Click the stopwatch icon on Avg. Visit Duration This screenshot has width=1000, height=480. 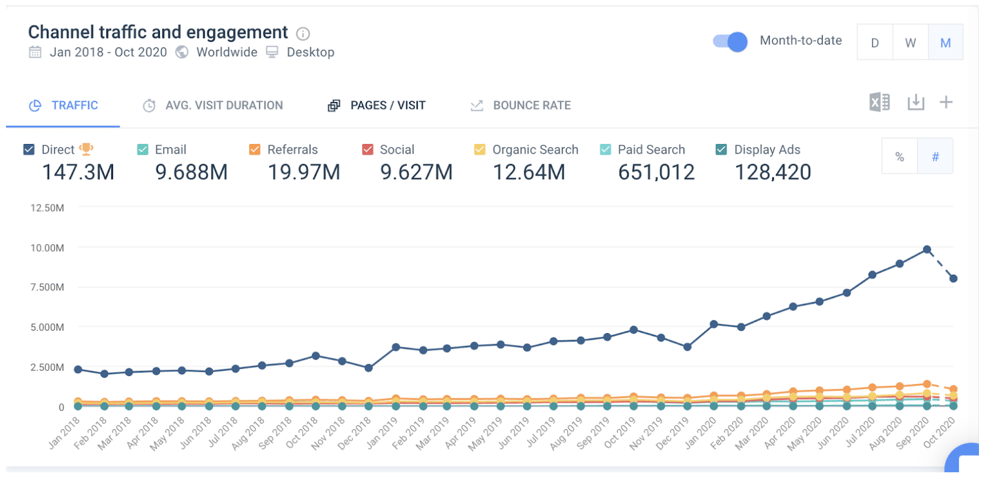[x=149, y=105]
